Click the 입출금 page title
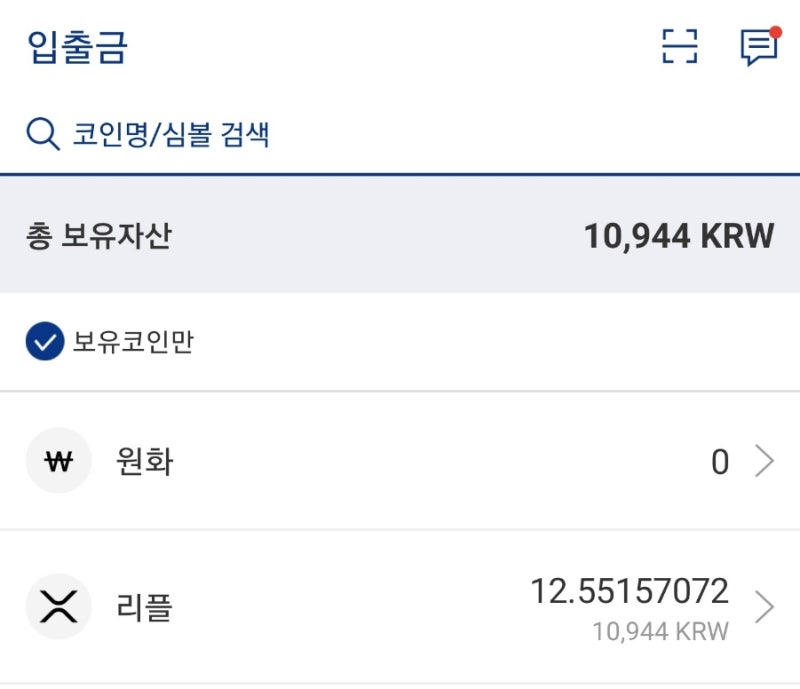 point(77,47)
